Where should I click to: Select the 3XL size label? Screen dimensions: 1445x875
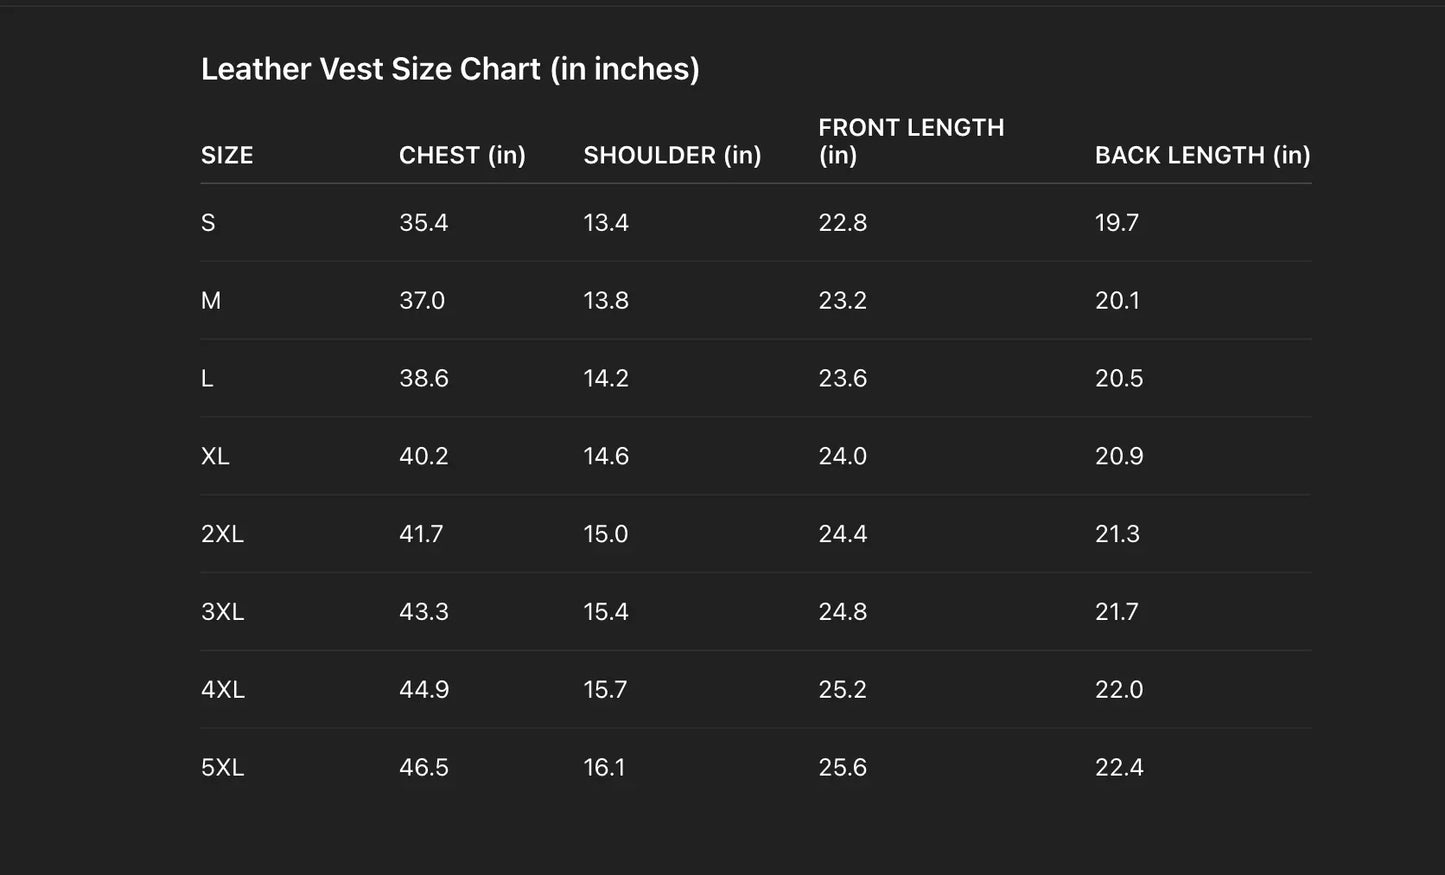coord(222,612)
